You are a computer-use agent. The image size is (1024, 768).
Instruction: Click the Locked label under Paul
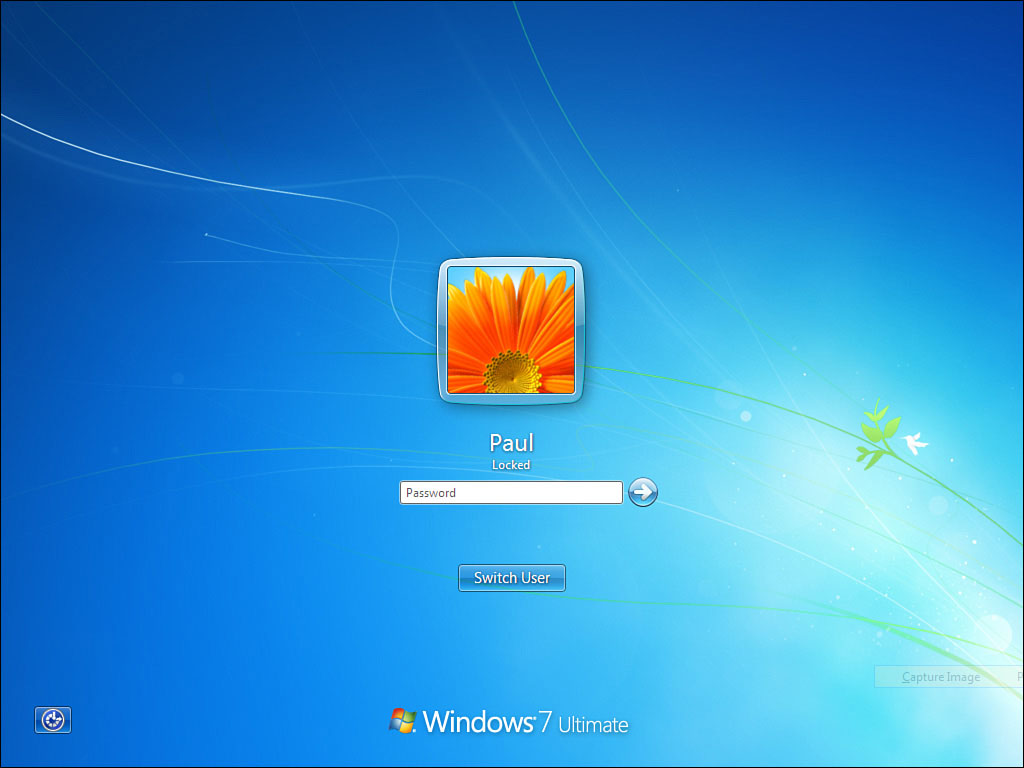point(511,464)
